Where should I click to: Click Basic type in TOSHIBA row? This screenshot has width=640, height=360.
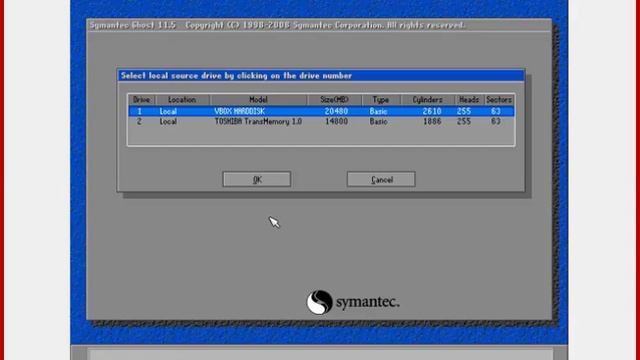click(x=378, y=122)
